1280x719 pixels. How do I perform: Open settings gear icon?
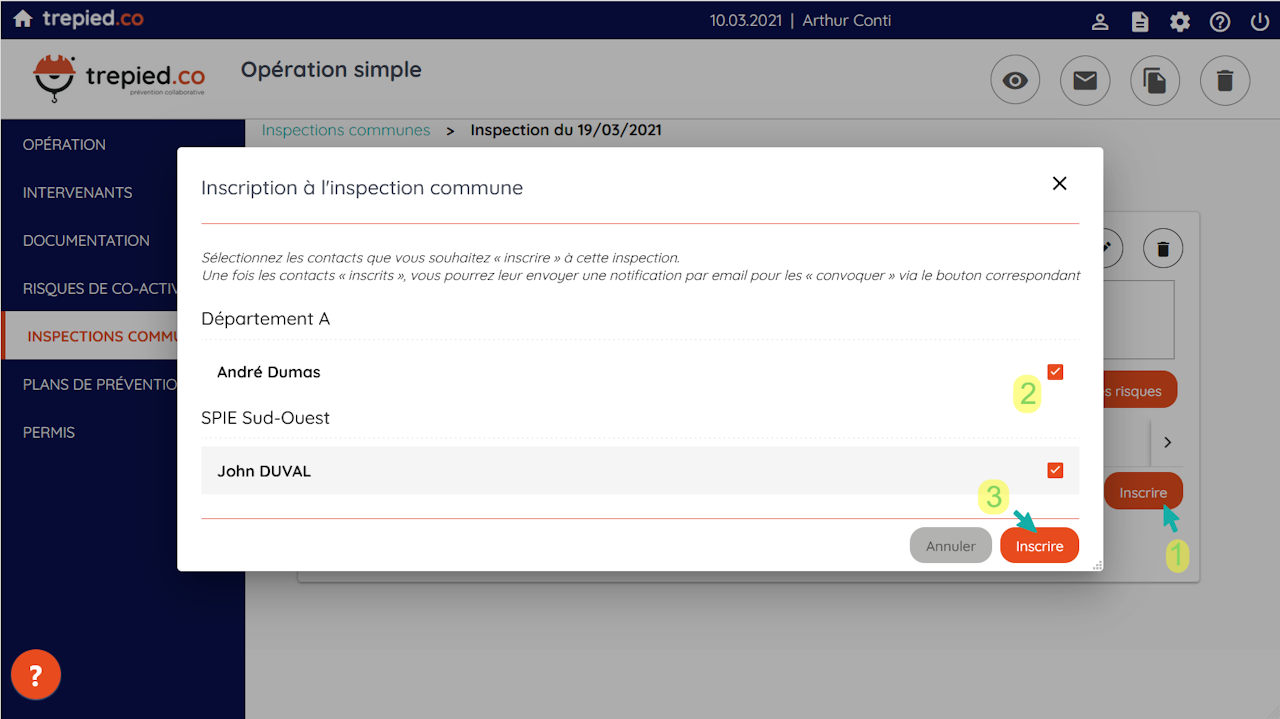(x=1180, y=21)
